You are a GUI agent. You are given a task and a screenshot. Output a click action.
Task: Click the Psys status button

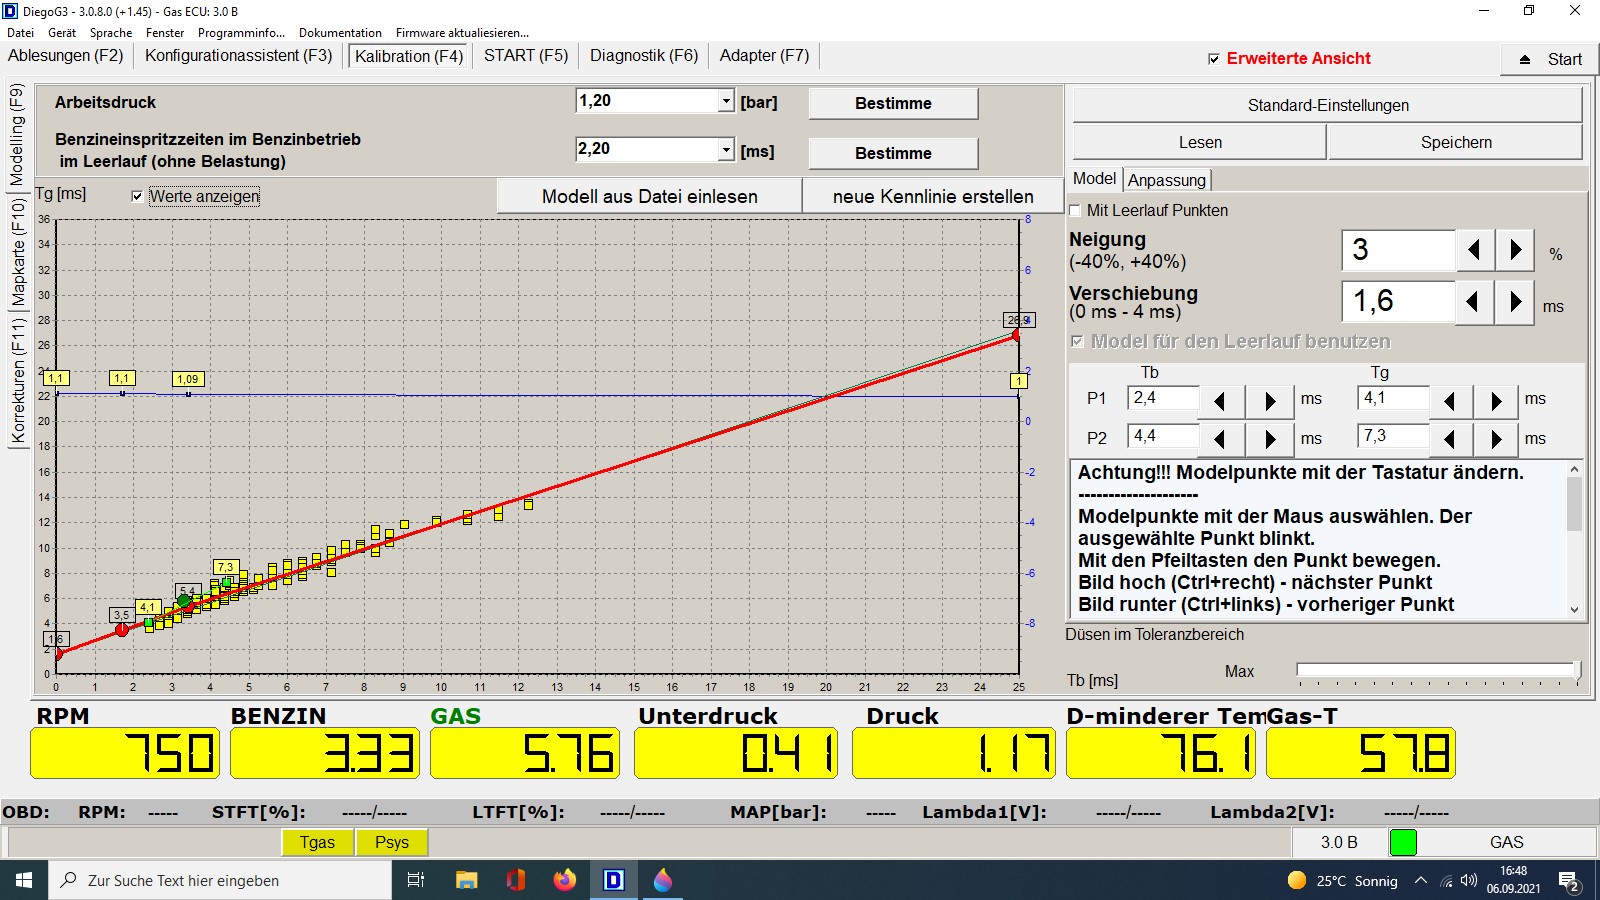(392, 842)
